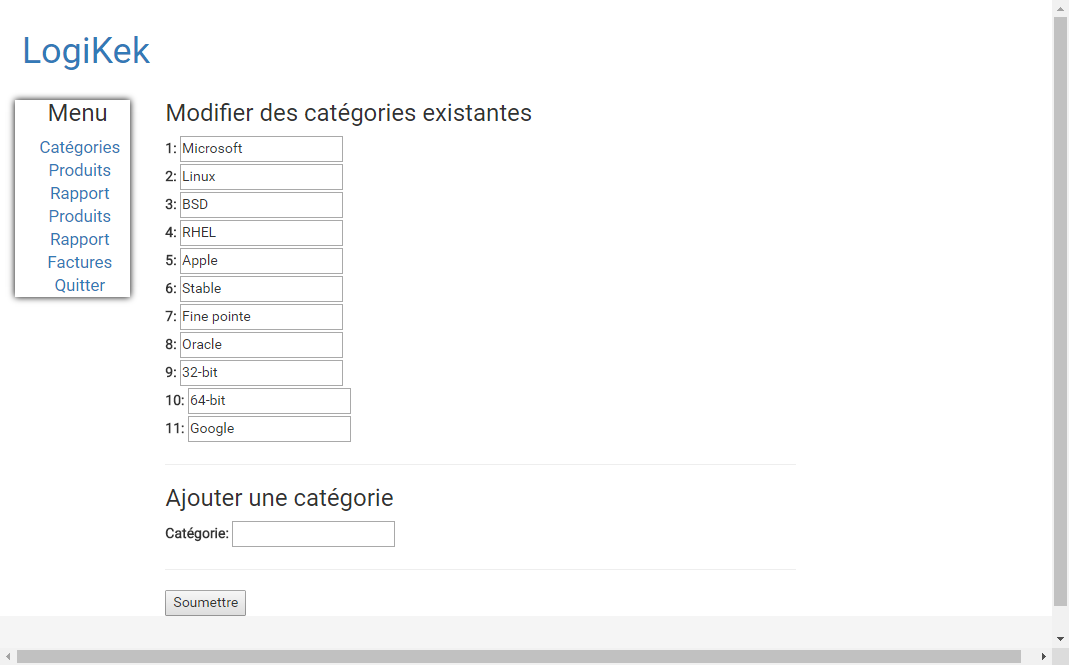This screenshot has width=1069, height=665.
Task: Edit the 64-bit category field
Action: [269, 400]
